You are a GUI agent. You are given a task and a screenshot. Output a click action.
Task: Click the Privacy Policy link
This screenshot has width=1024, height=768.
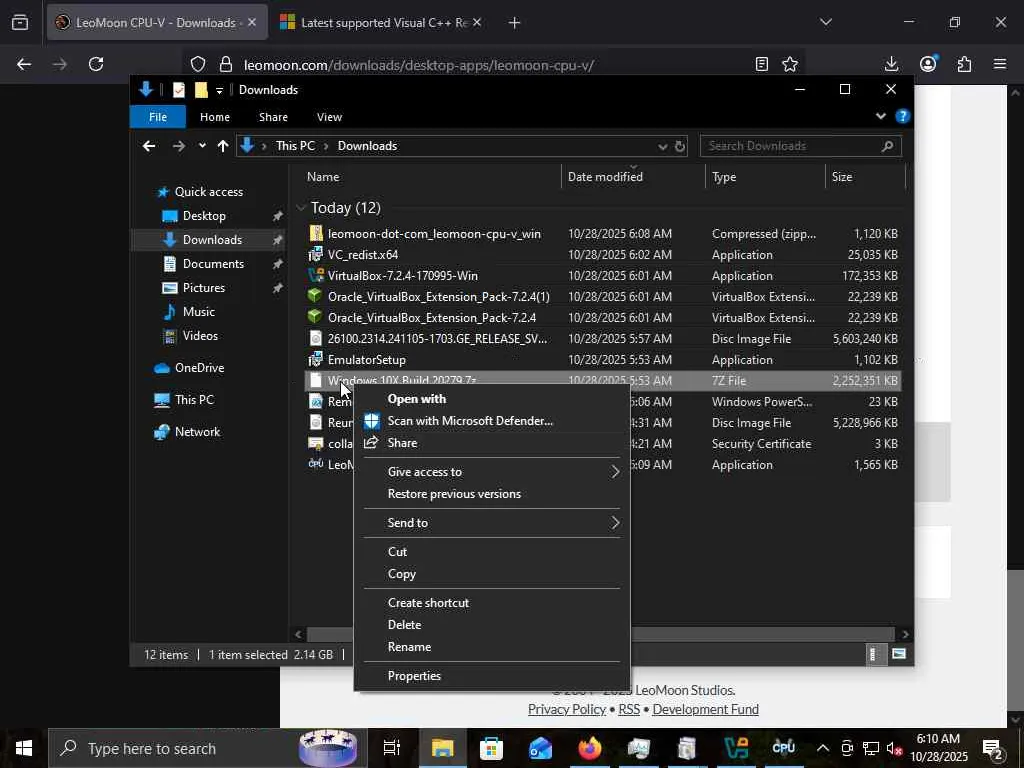click(567, 709)
